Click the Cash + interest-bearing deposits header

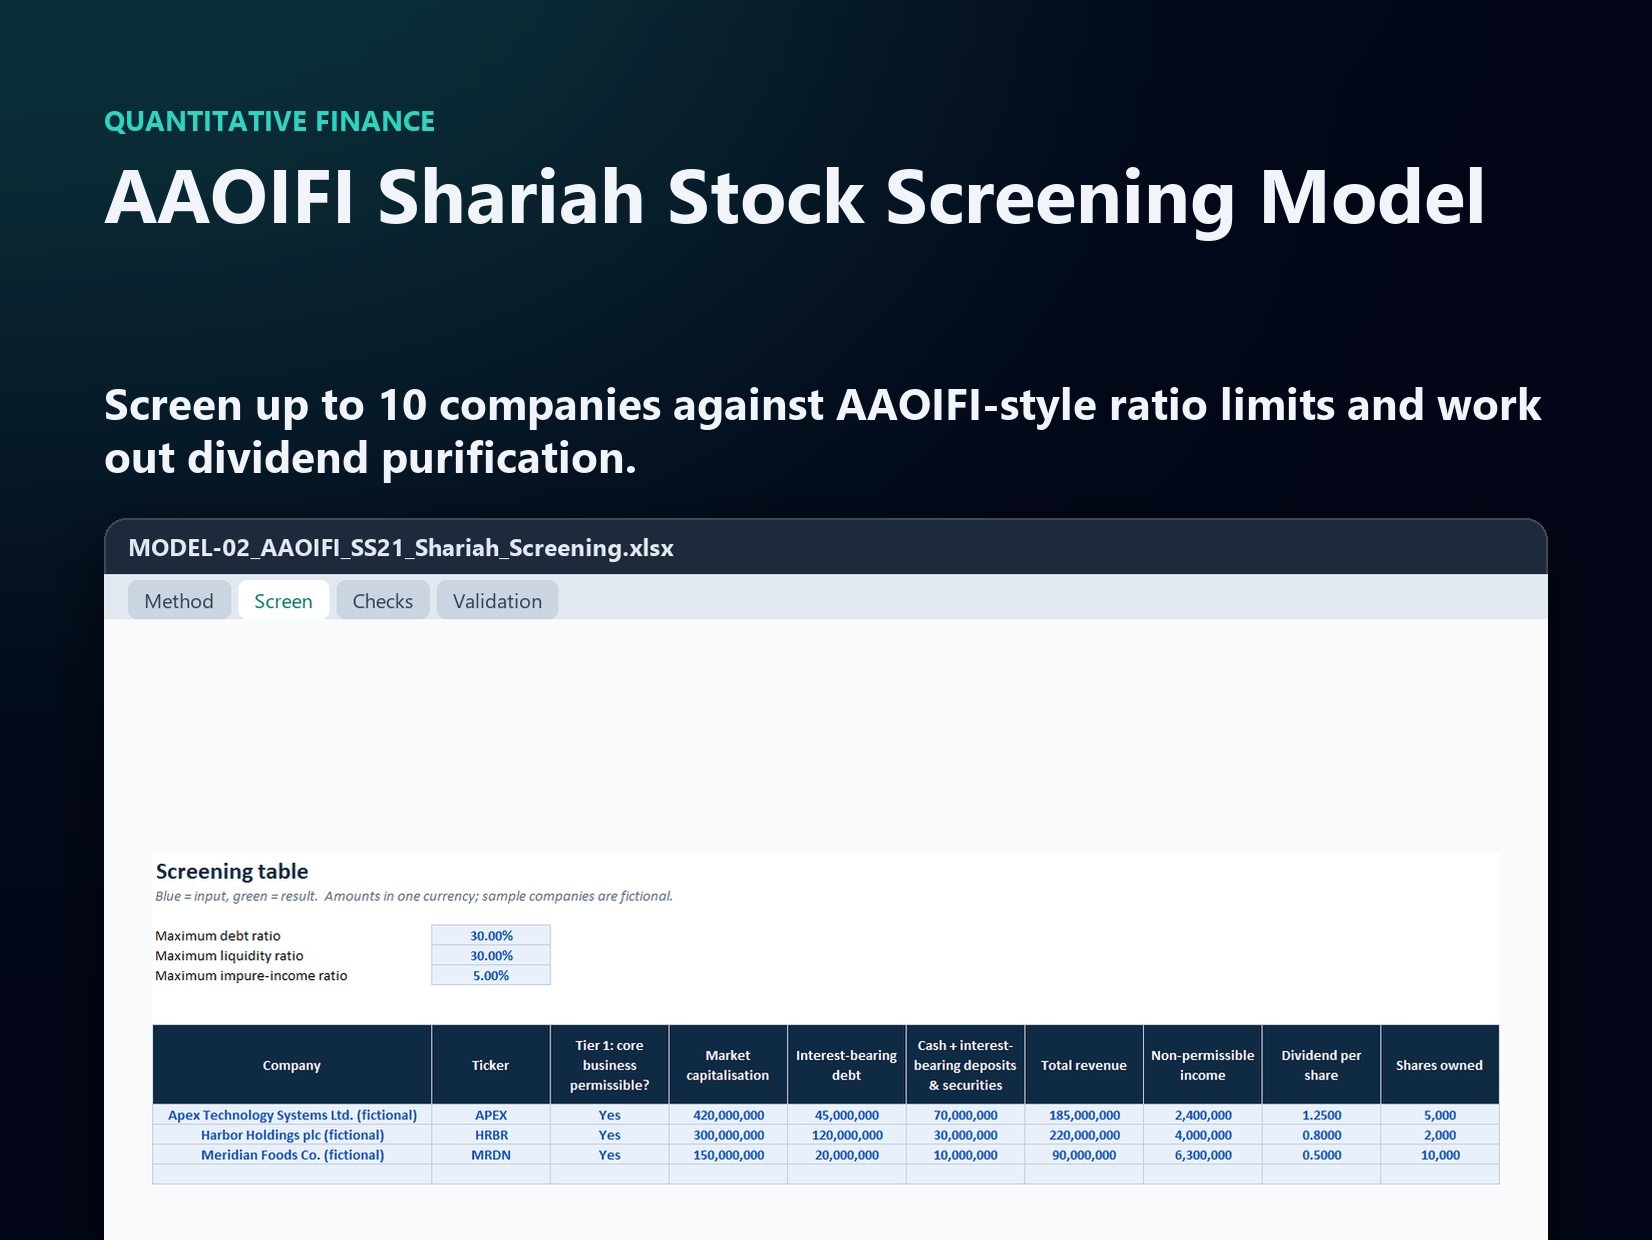[965, 1065]
